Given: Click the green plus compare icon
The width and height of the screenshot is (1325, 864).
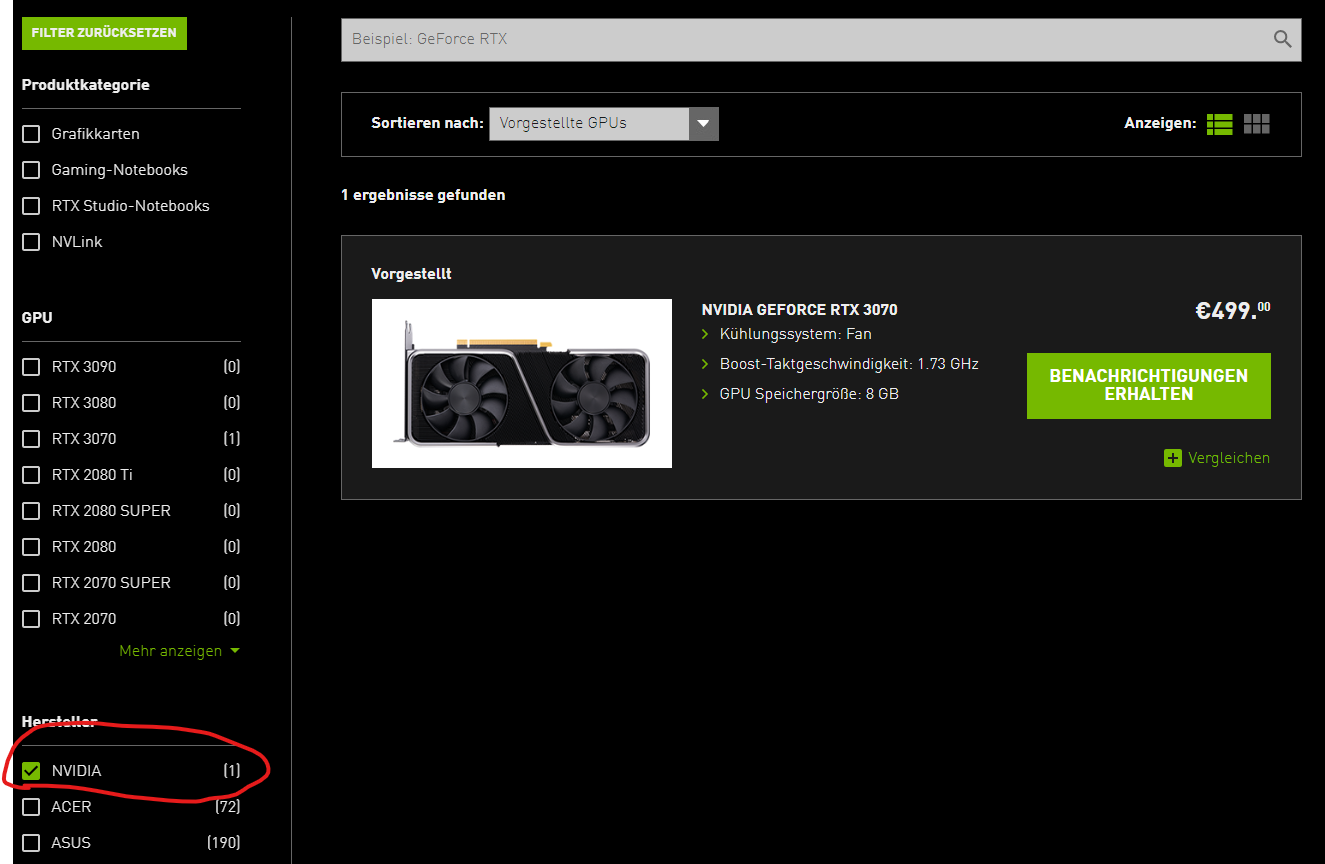Looking at the screenshot, I should pos(1173,458).
